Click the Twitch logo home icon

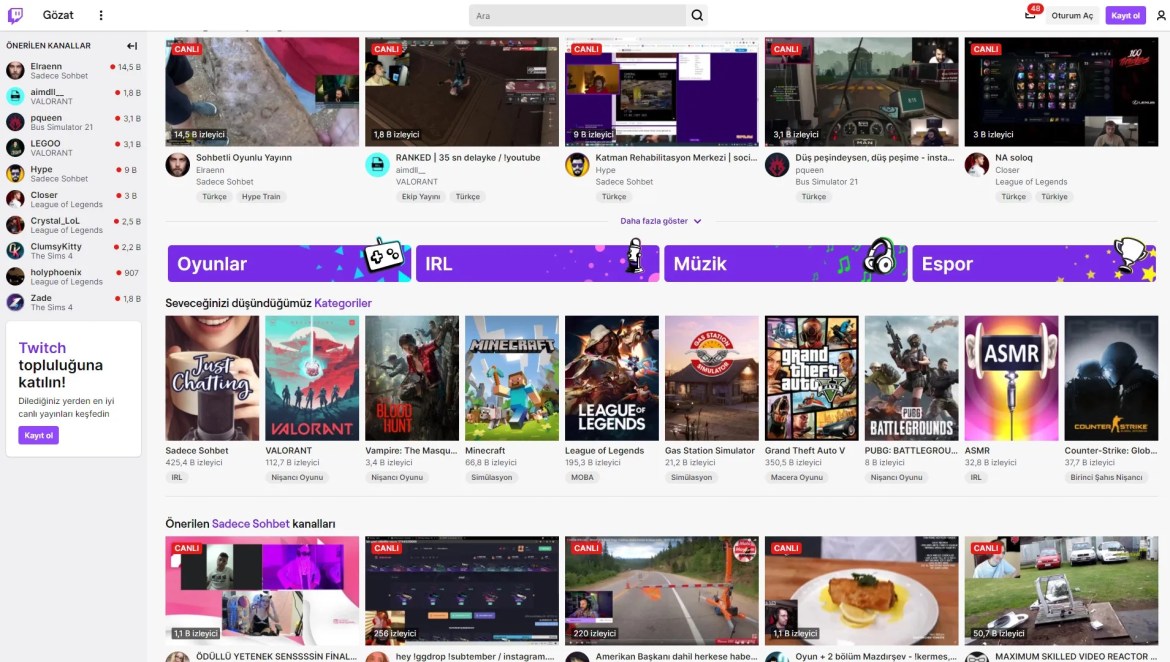pos(15,15)
